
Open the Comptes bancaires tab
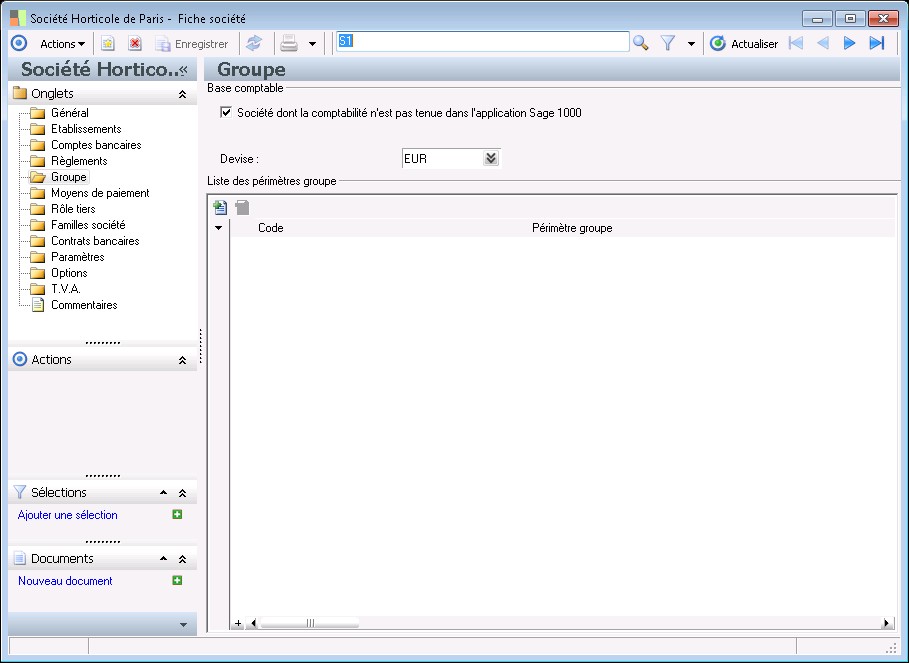click(x=96, y=145)
